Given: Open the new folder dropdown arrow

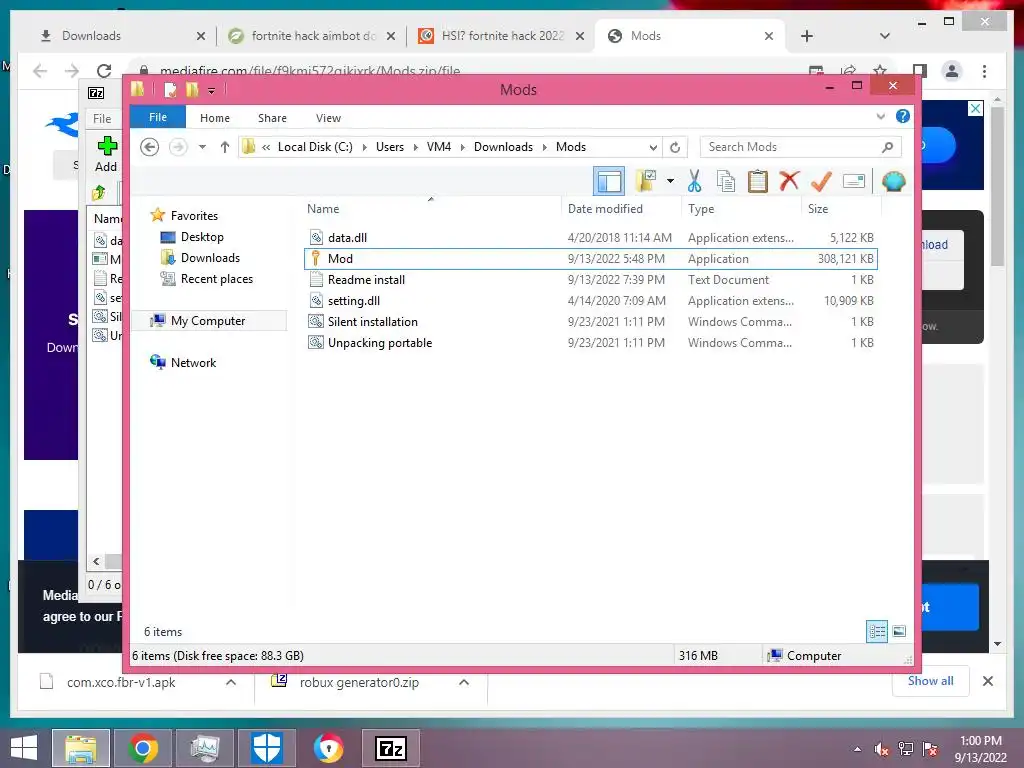Looking at the screenshot, I should click(670, 181).
